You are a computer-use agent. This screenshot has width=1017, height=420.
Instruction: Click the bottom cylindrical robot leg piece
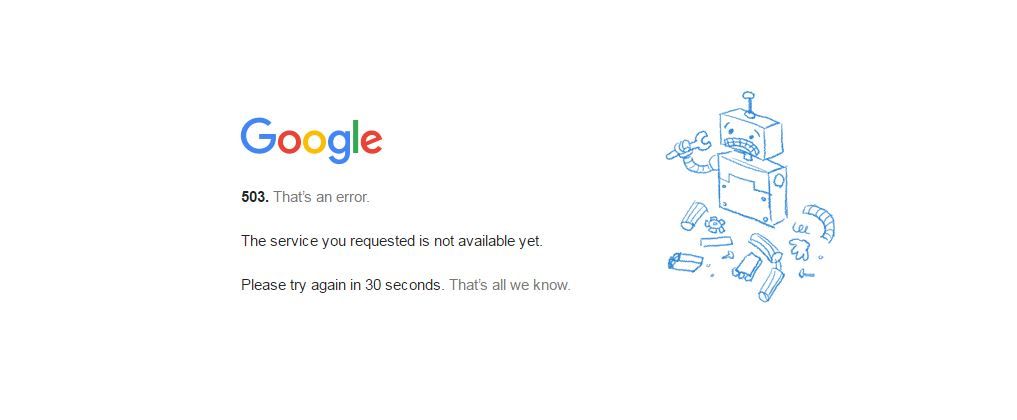click(771, 285)
